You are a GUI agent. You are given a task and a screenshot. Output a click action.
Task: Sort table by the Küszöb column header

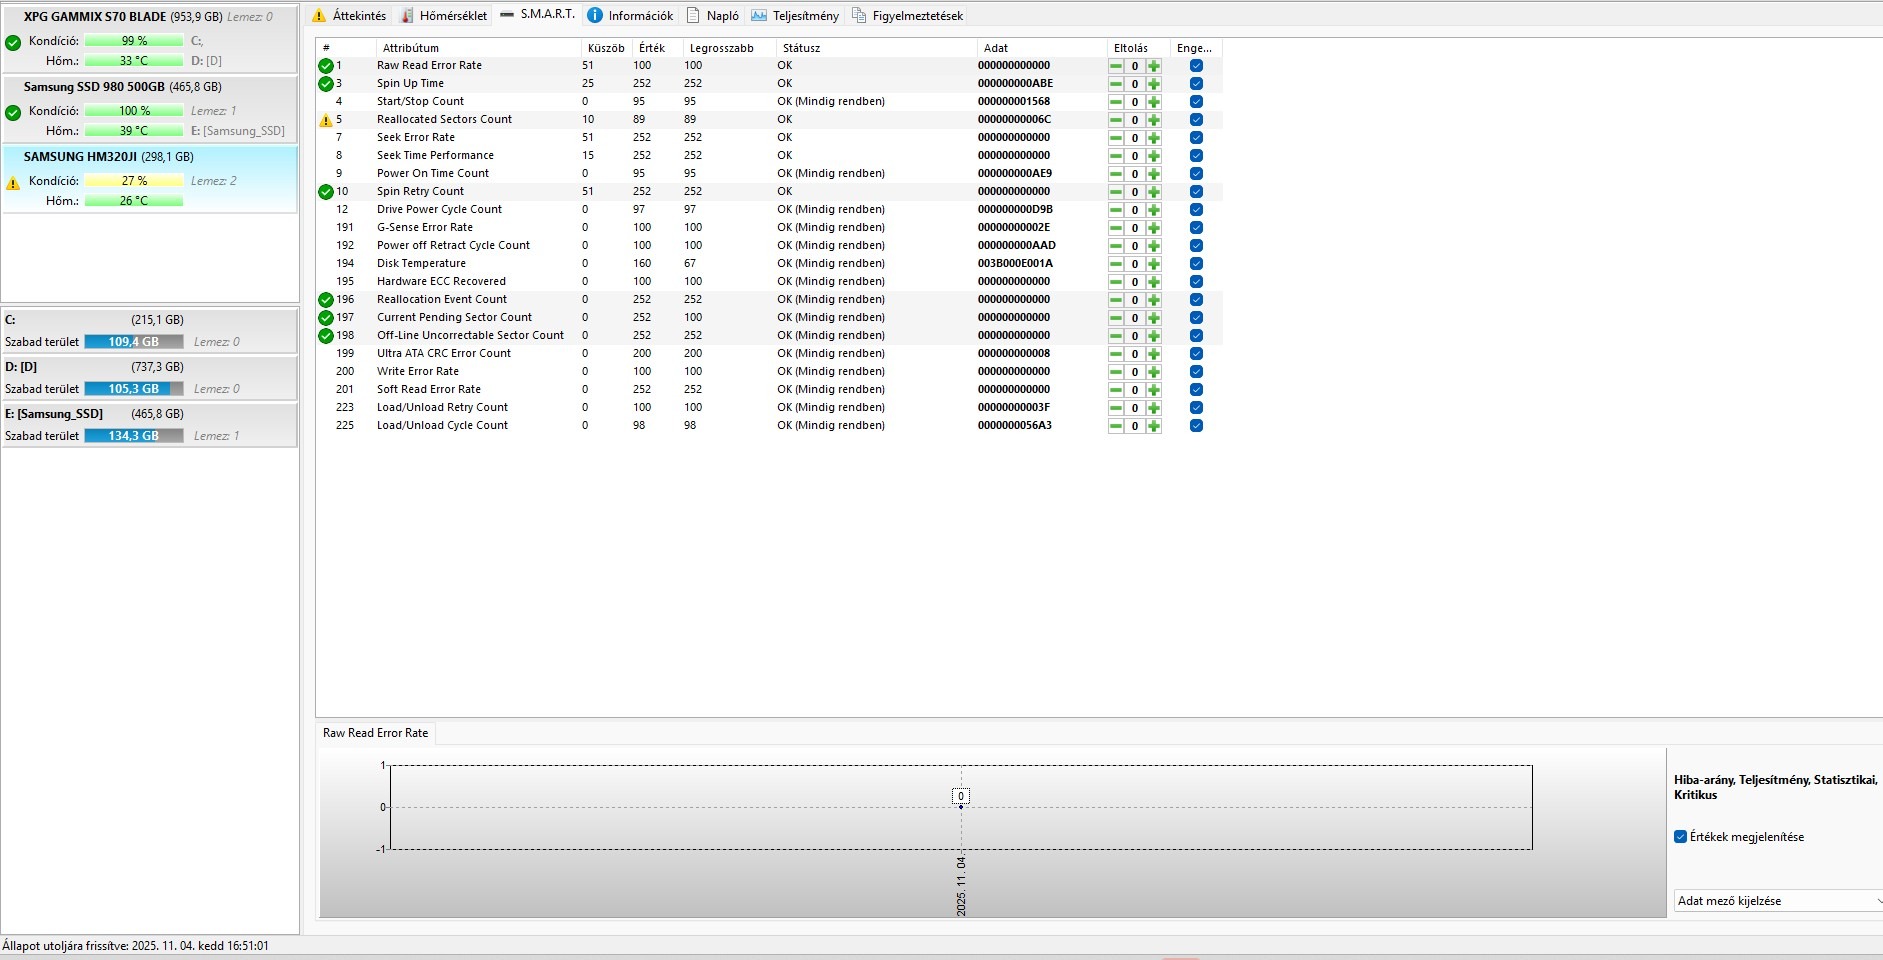pyautogui.click(x=606, y=48)
